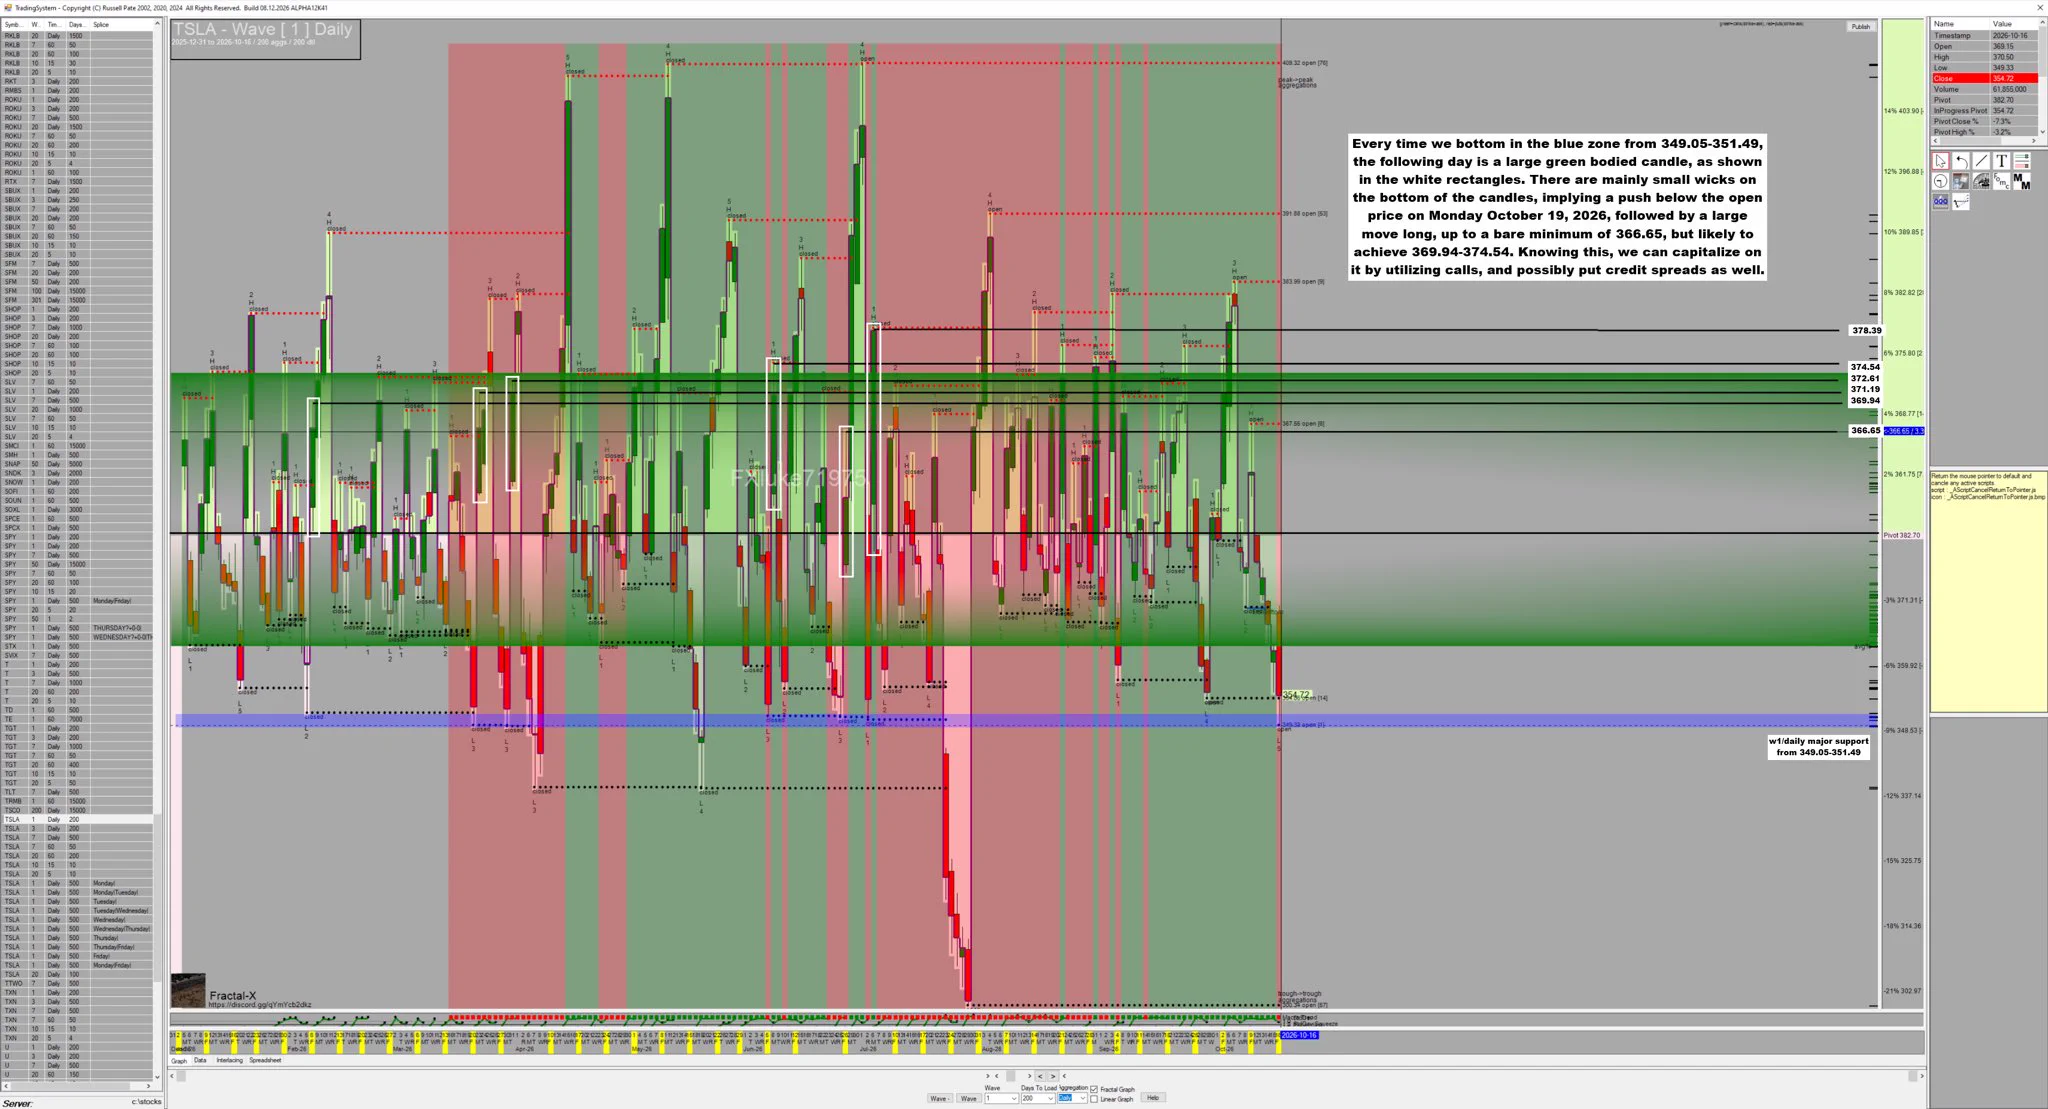Click the Timestamp row in value panel

(1984, 35)
